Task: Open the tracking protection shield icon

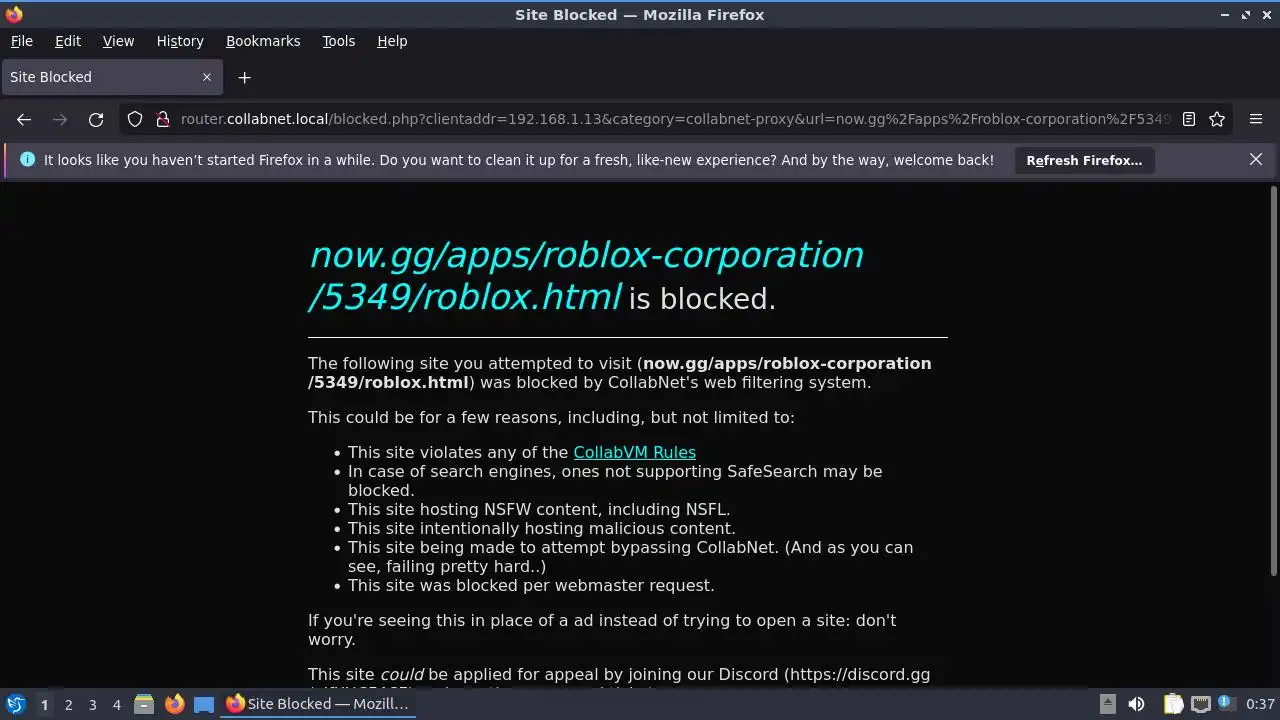Action: pyautogui.click(x=135, y=119)
